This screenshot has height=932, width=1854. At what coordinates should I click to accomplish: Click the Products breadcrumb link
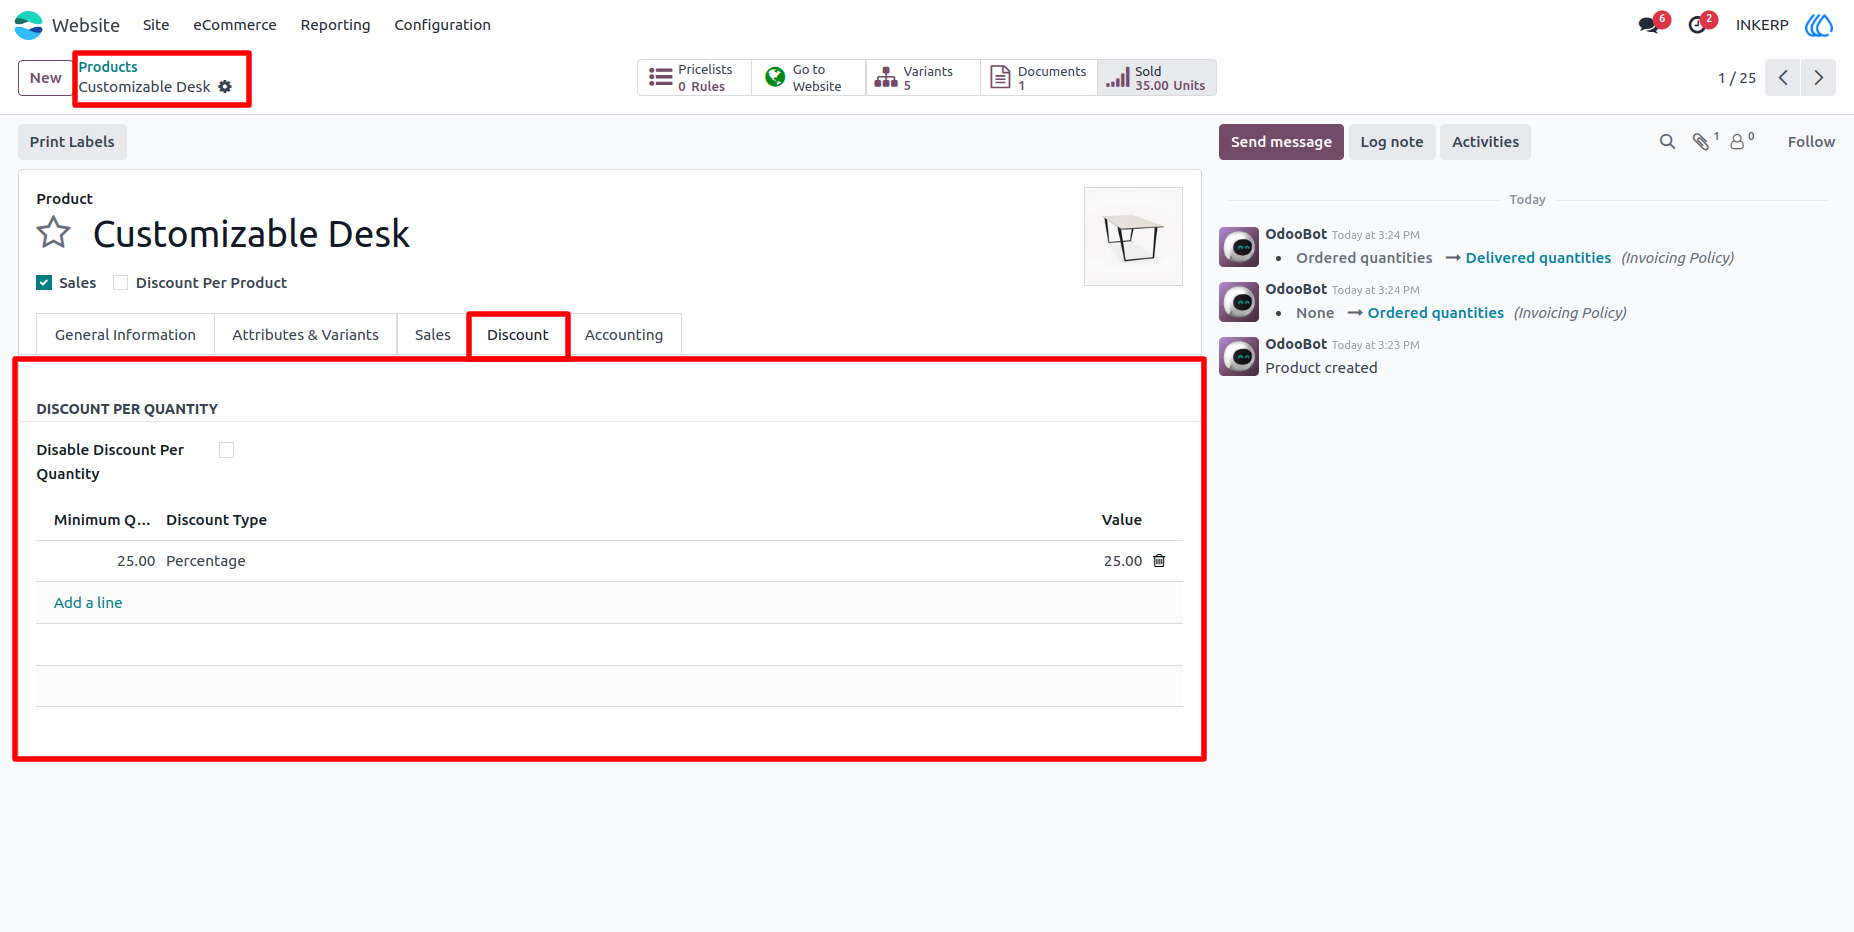(108, 67)
